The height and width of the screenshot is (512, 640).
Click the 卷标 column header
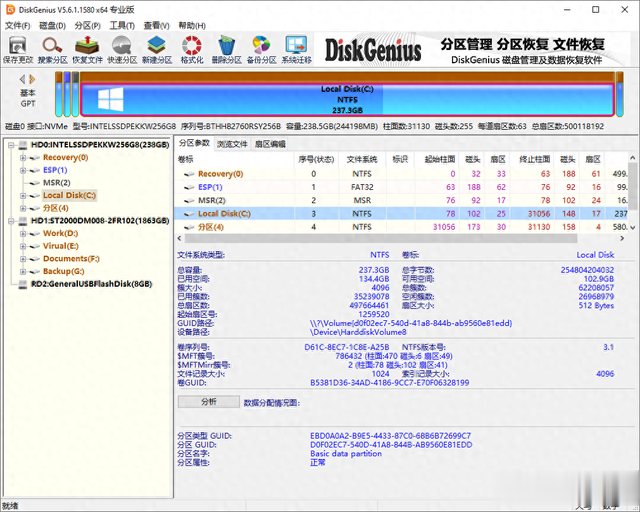[x=235, y=159]
